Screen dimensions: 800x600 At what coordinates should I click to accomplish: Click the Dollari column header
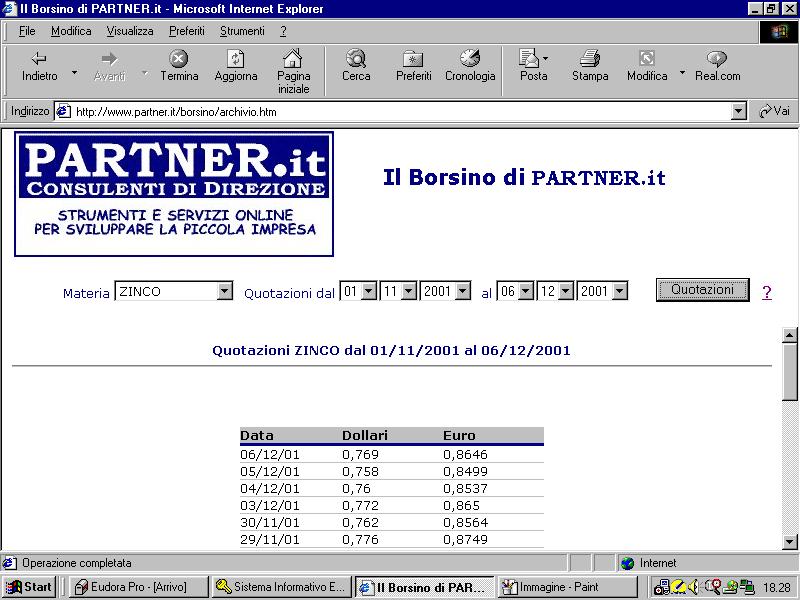(x=365, y=435)
